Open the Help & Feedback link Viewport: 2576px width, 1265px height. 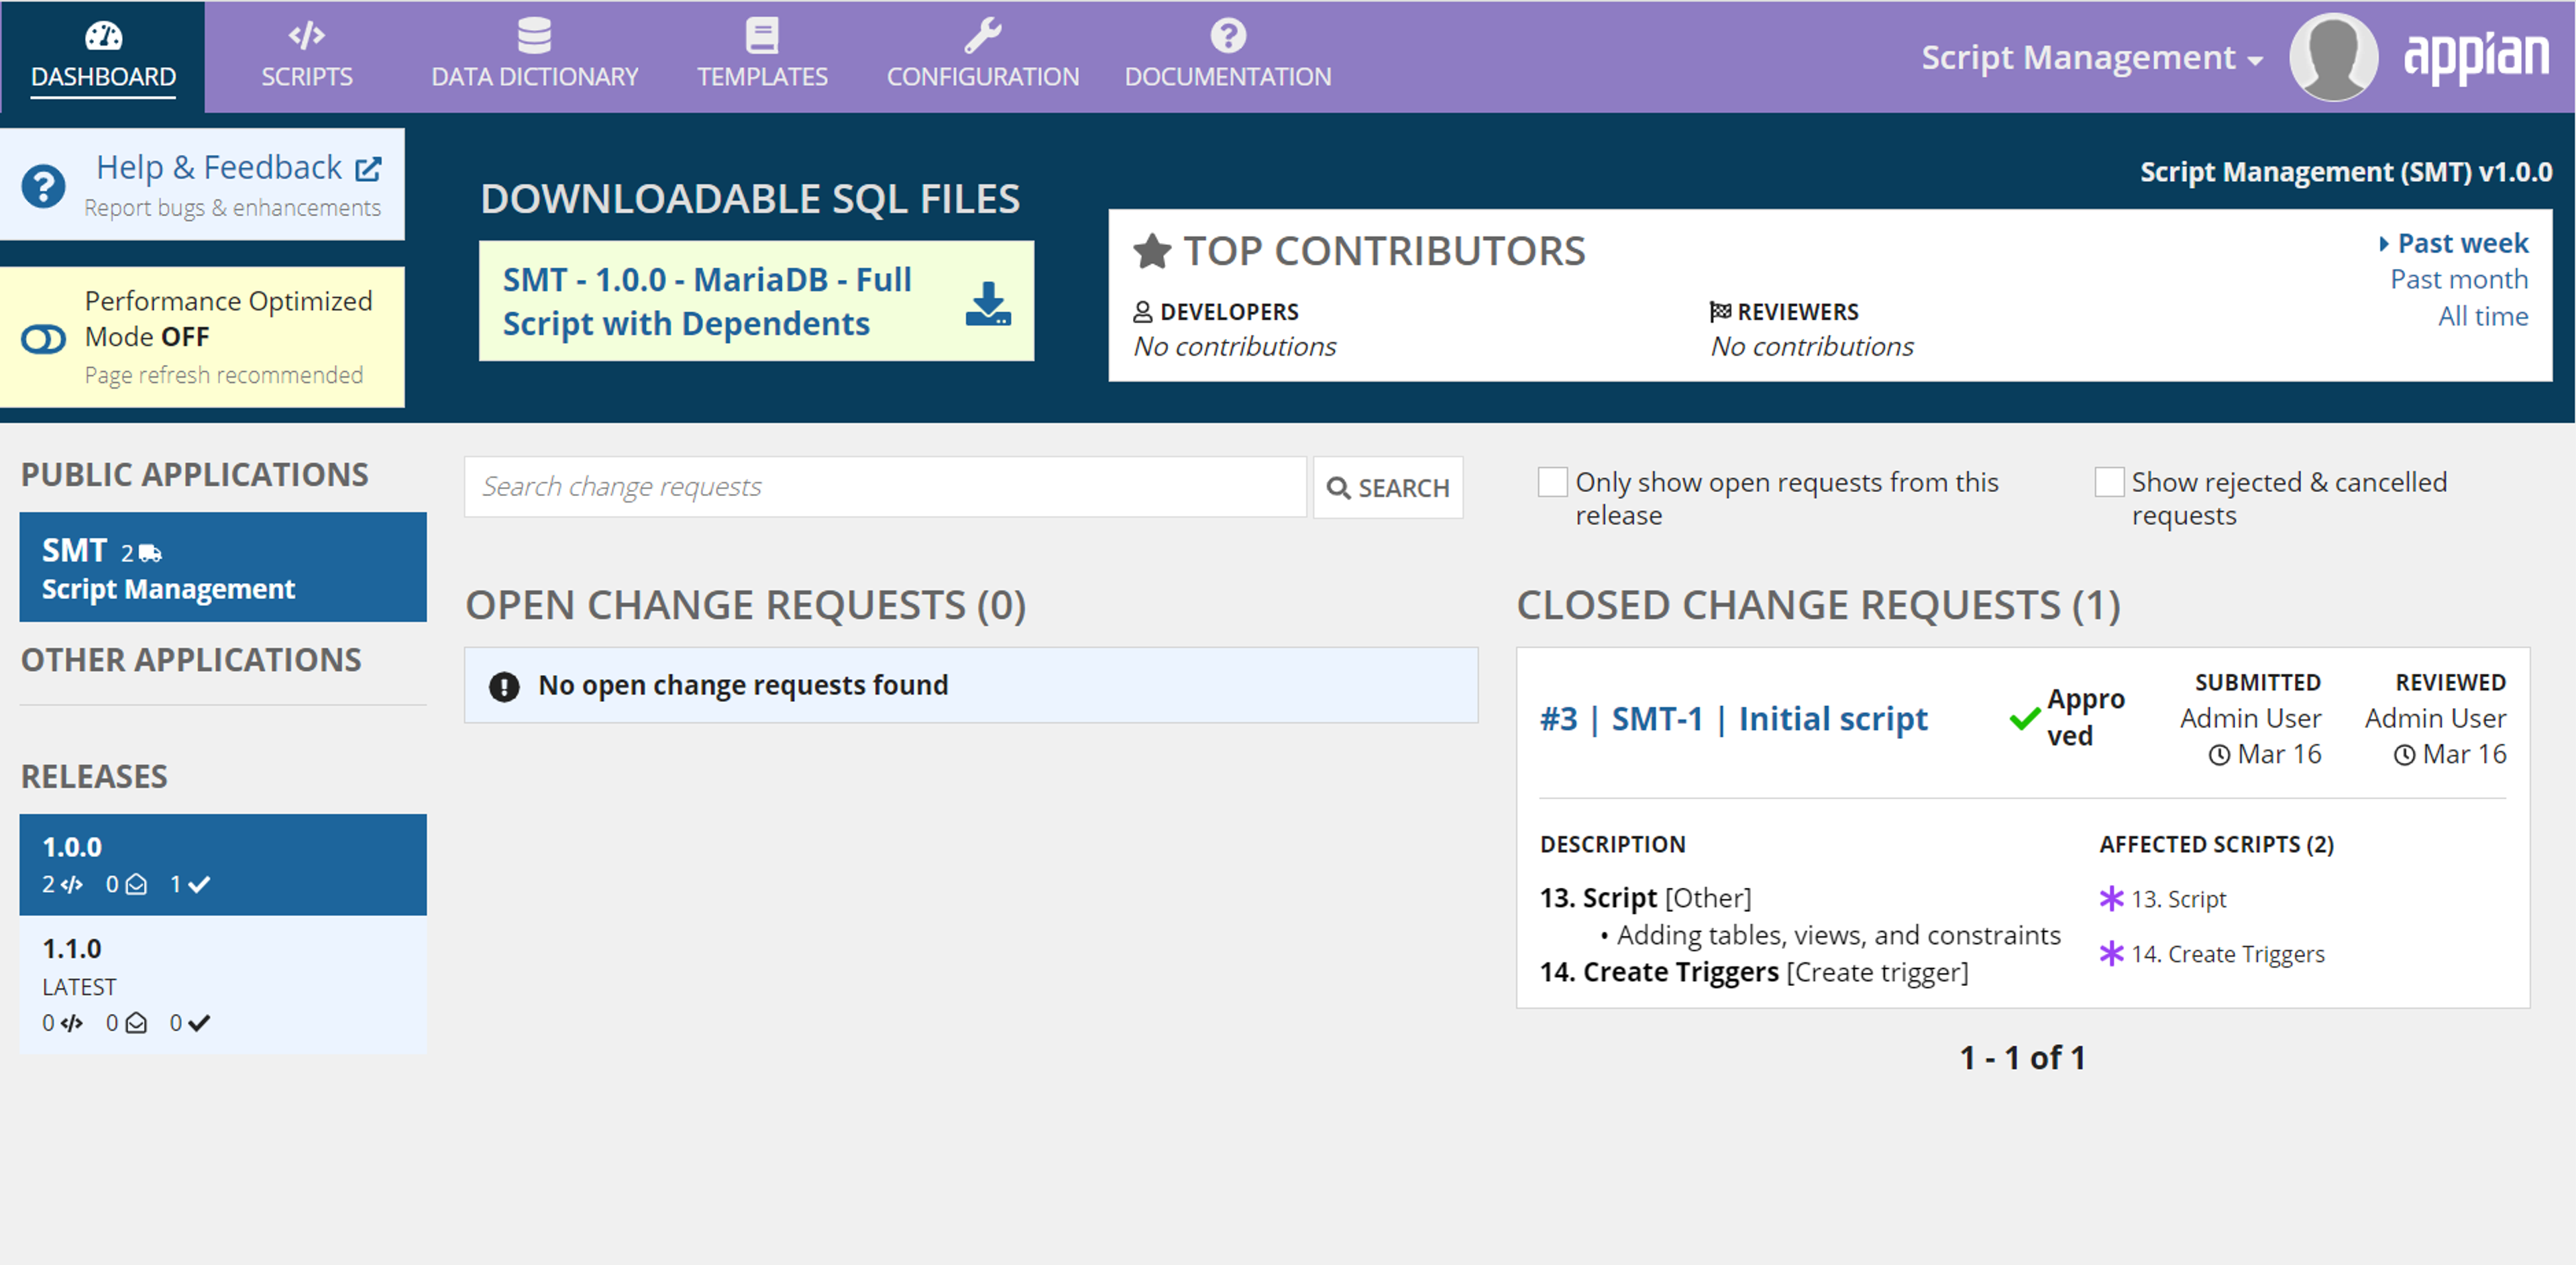coord(219,167)
